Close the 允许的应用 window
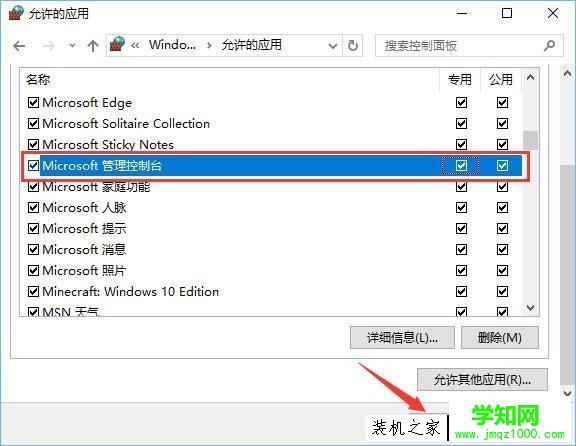The image size is (576, 446). coord(553,14)
